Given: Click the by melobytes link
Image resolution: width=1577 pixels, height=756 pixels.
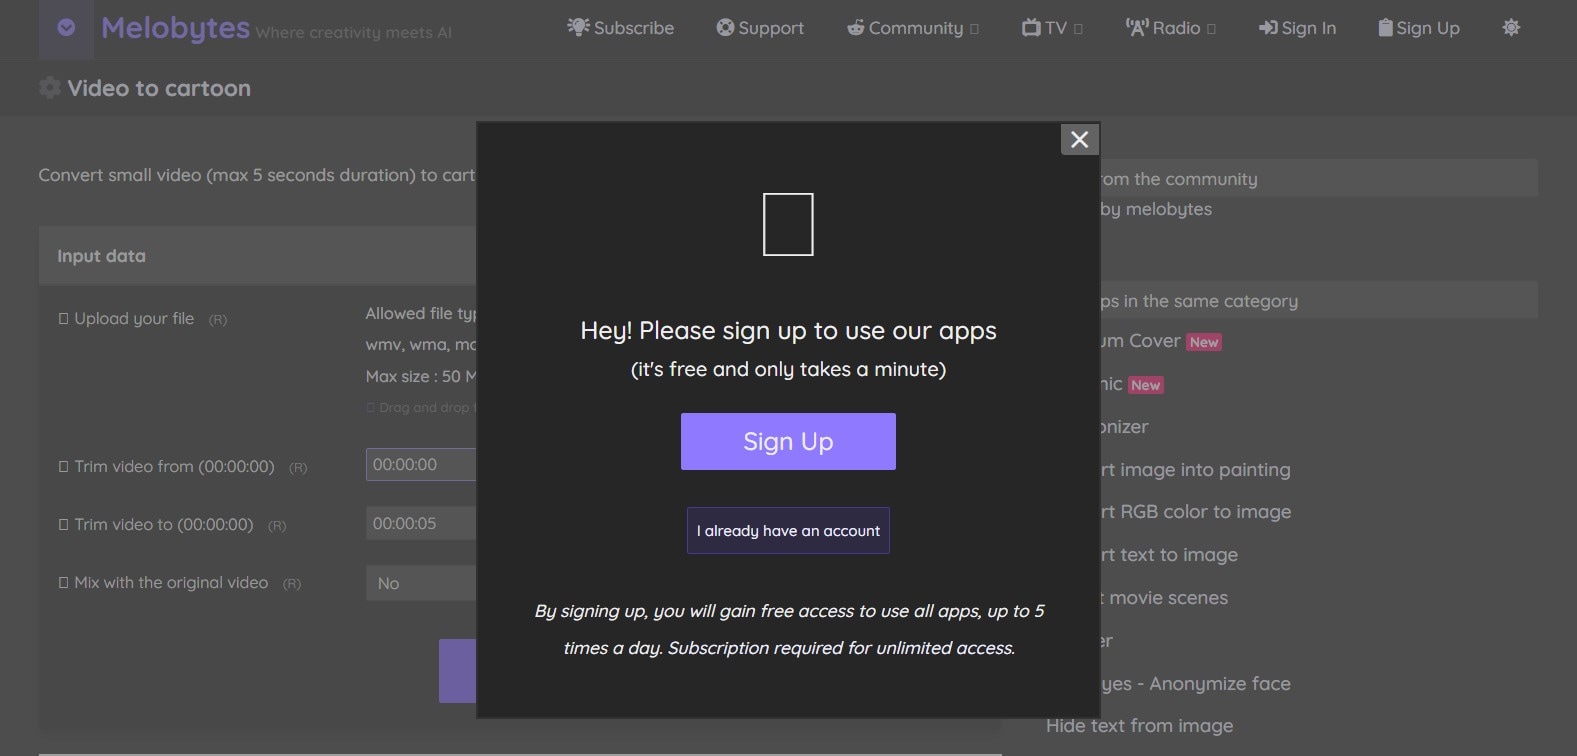Looking at the screenshot, I should tap(1156, 209).
